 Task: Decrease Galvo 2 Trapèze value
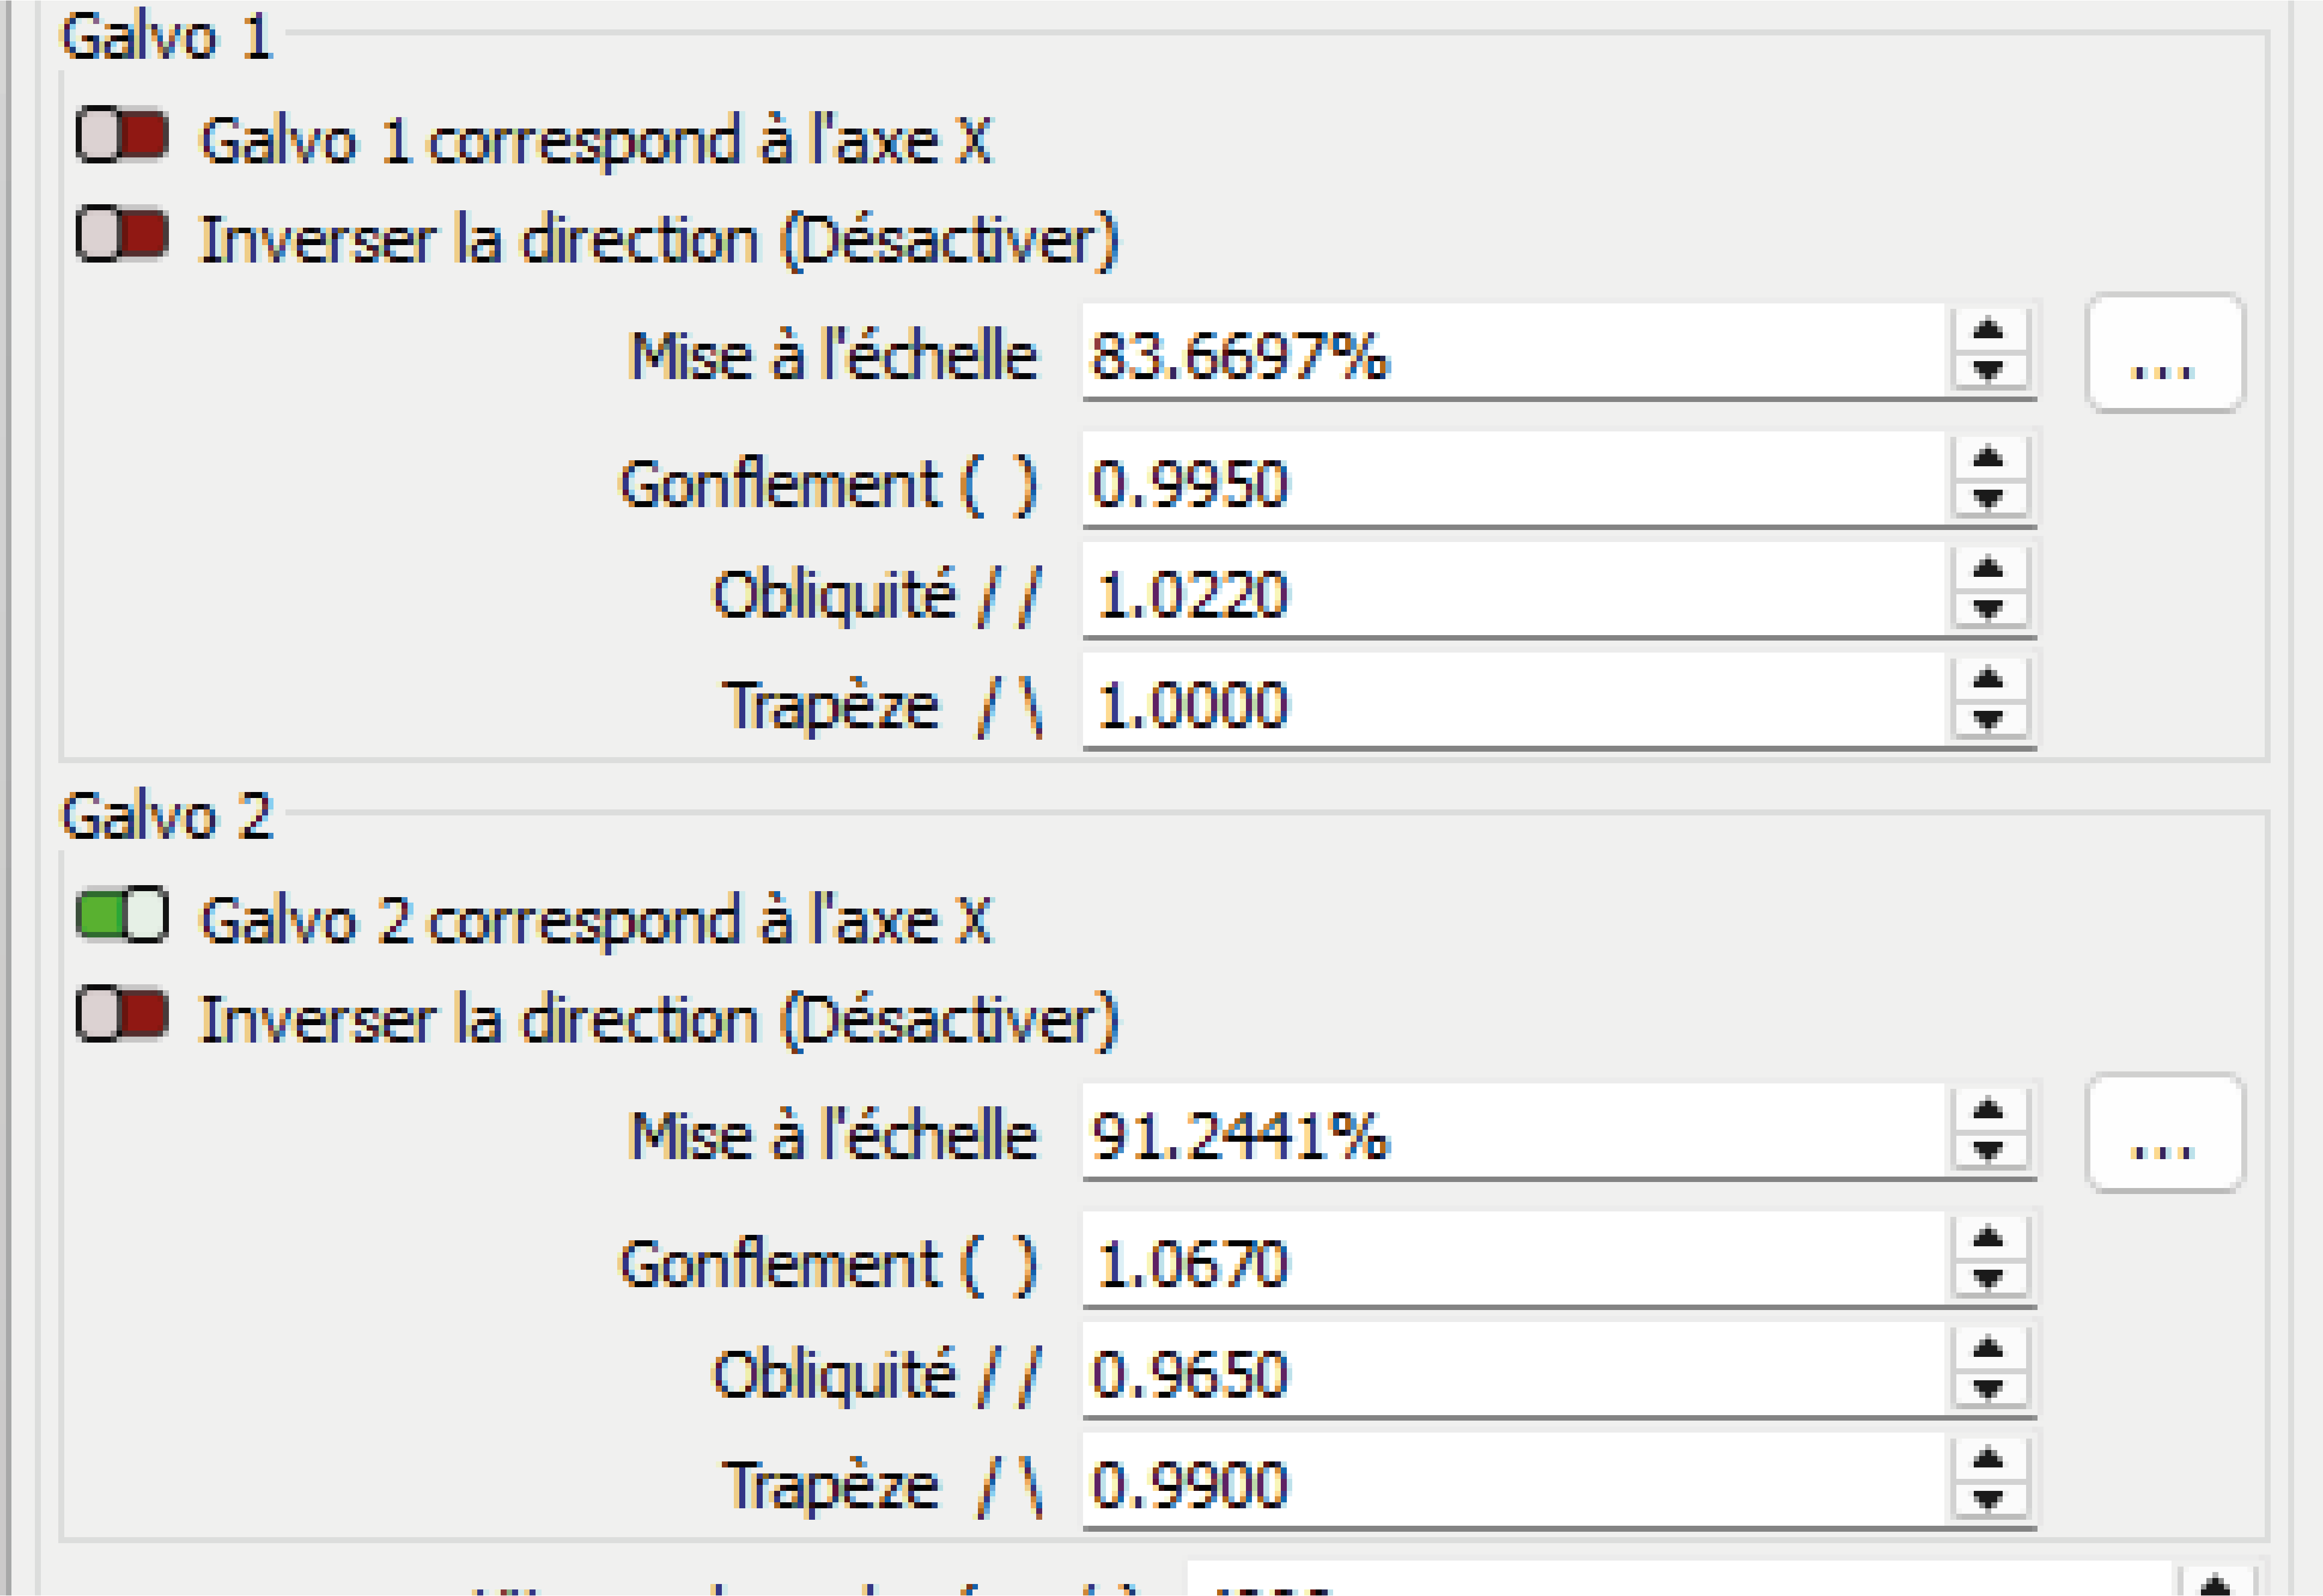click(1988, 1500)
